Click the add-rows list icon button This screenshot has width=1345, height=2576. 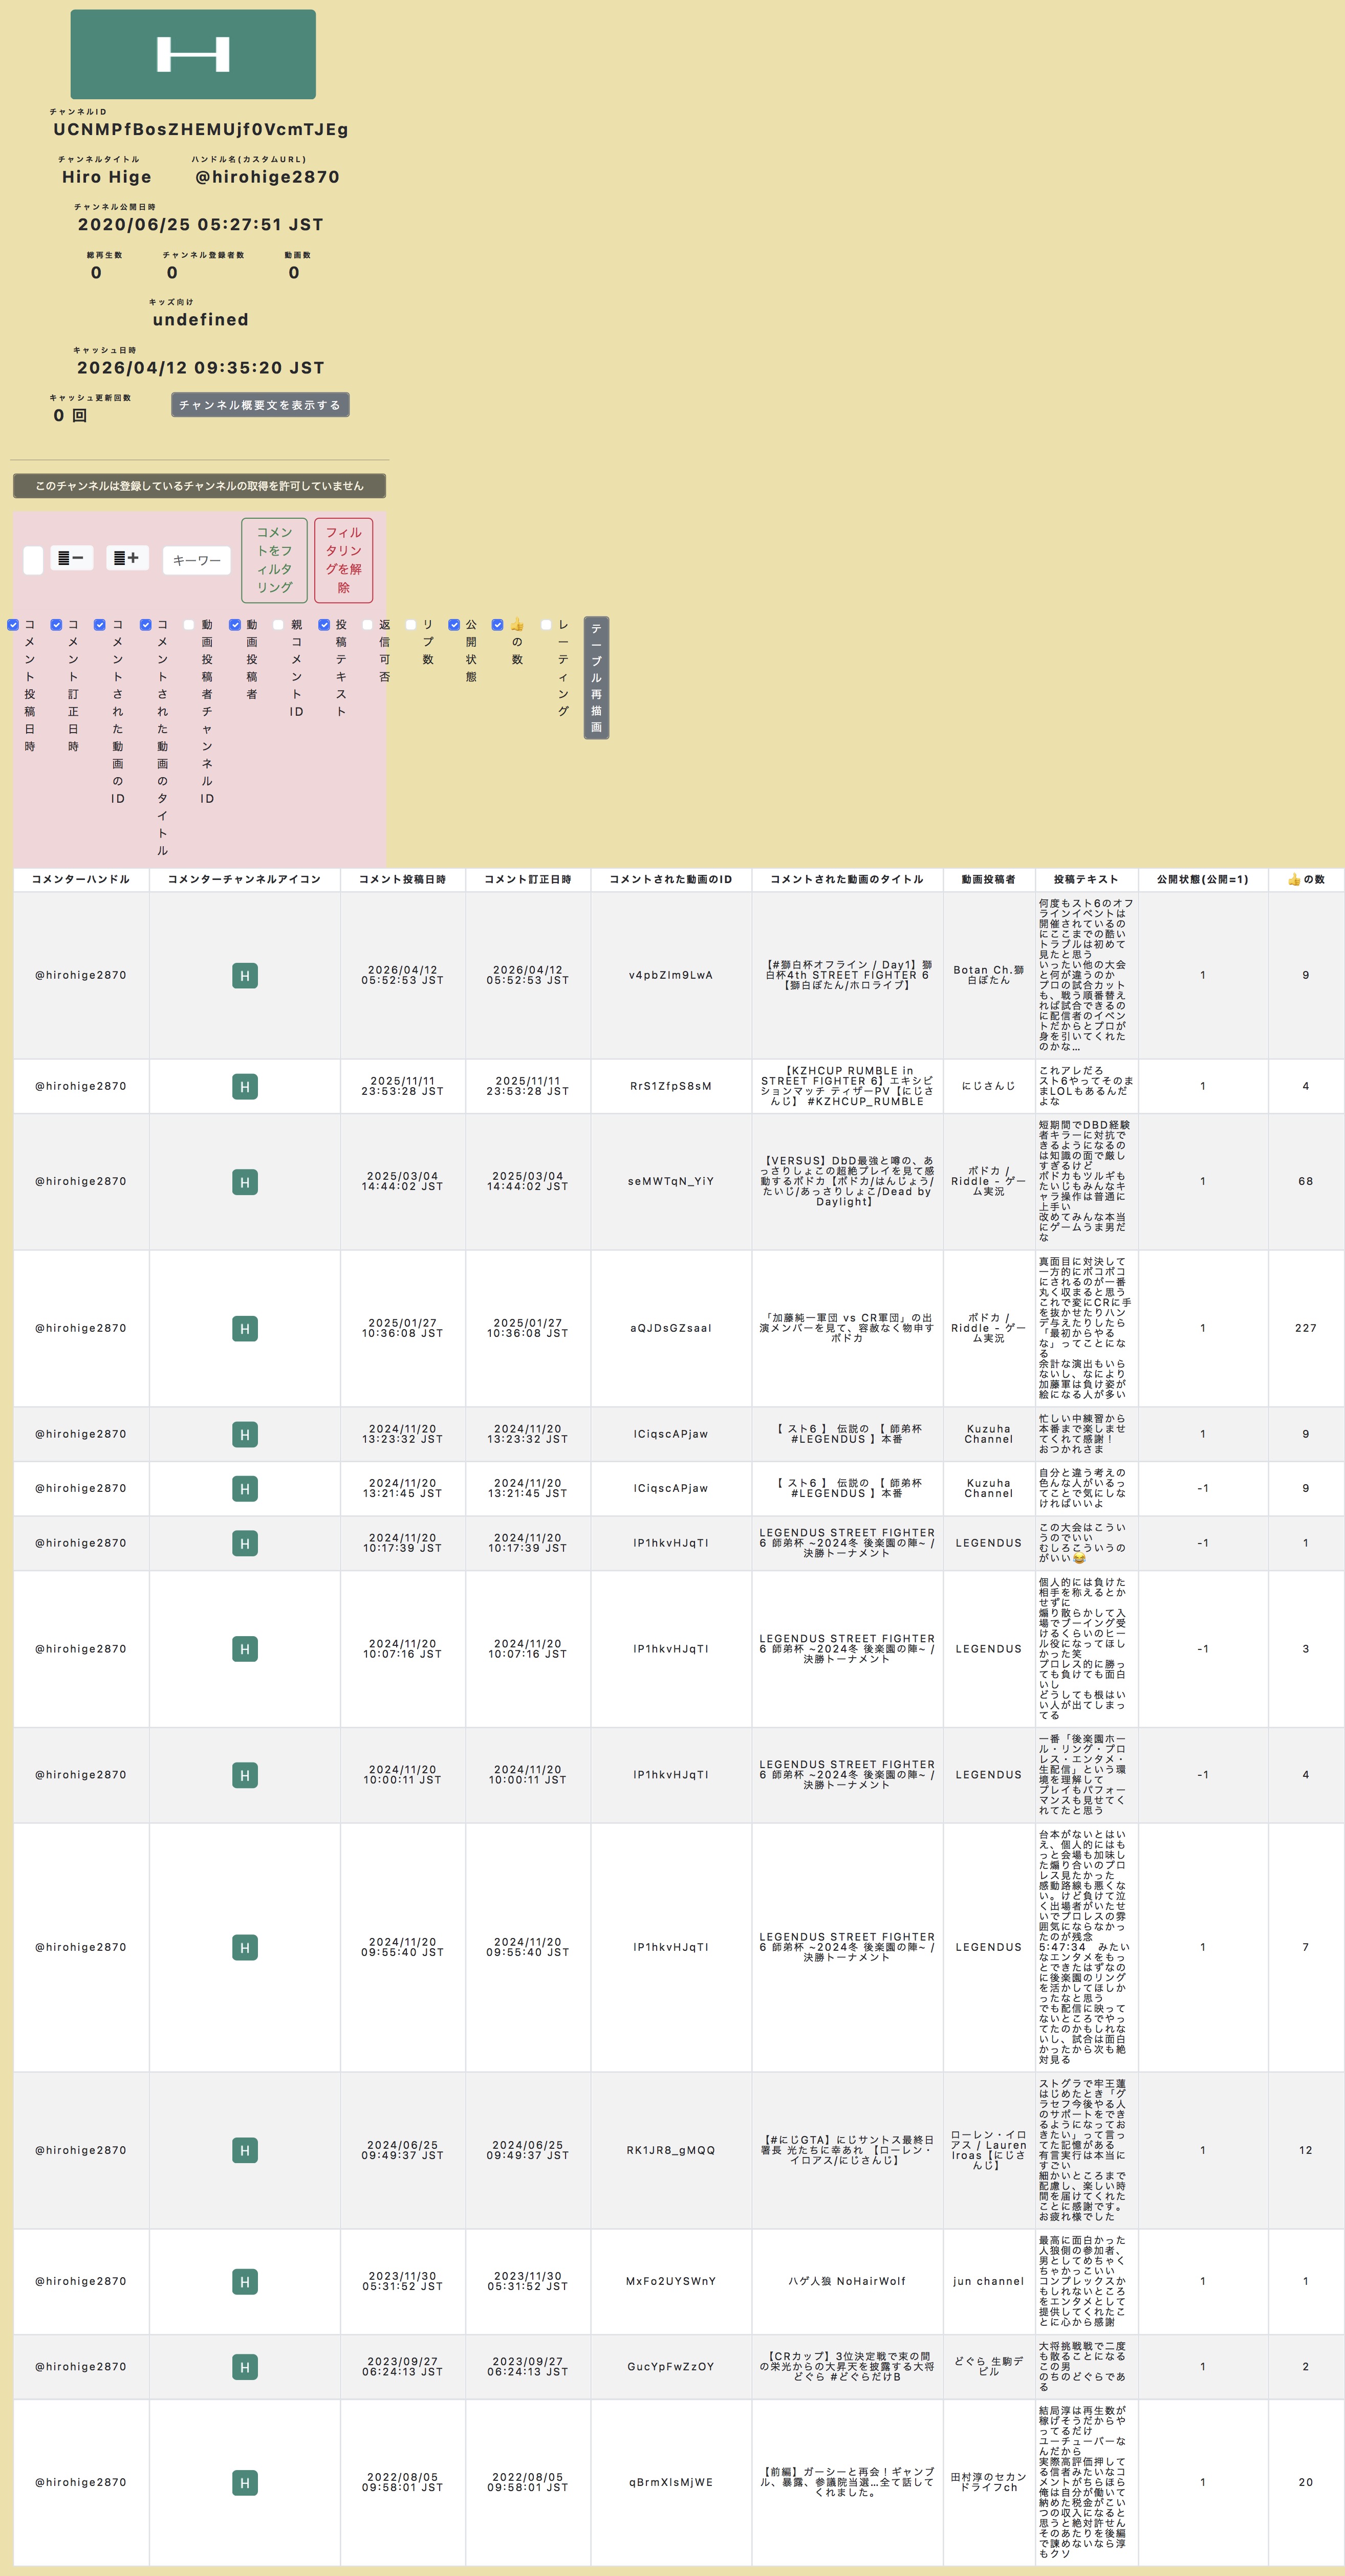tap(127, 558)
